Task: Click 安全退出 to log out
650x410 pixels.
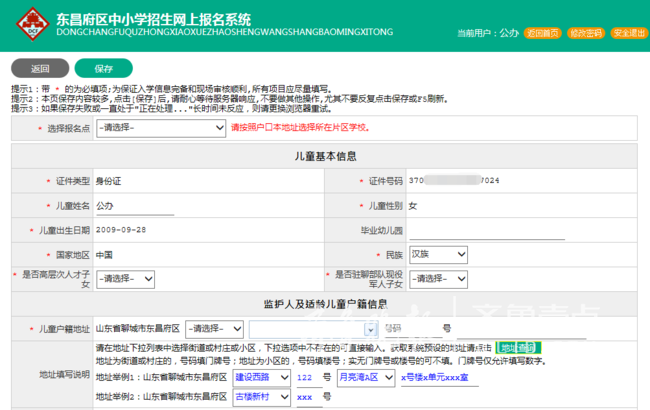Action: point(629,33)
